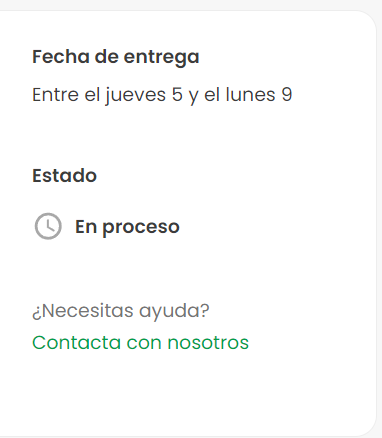
Task: Click the ¿Necesitas ayuda? help text
Action: (121, 311)
